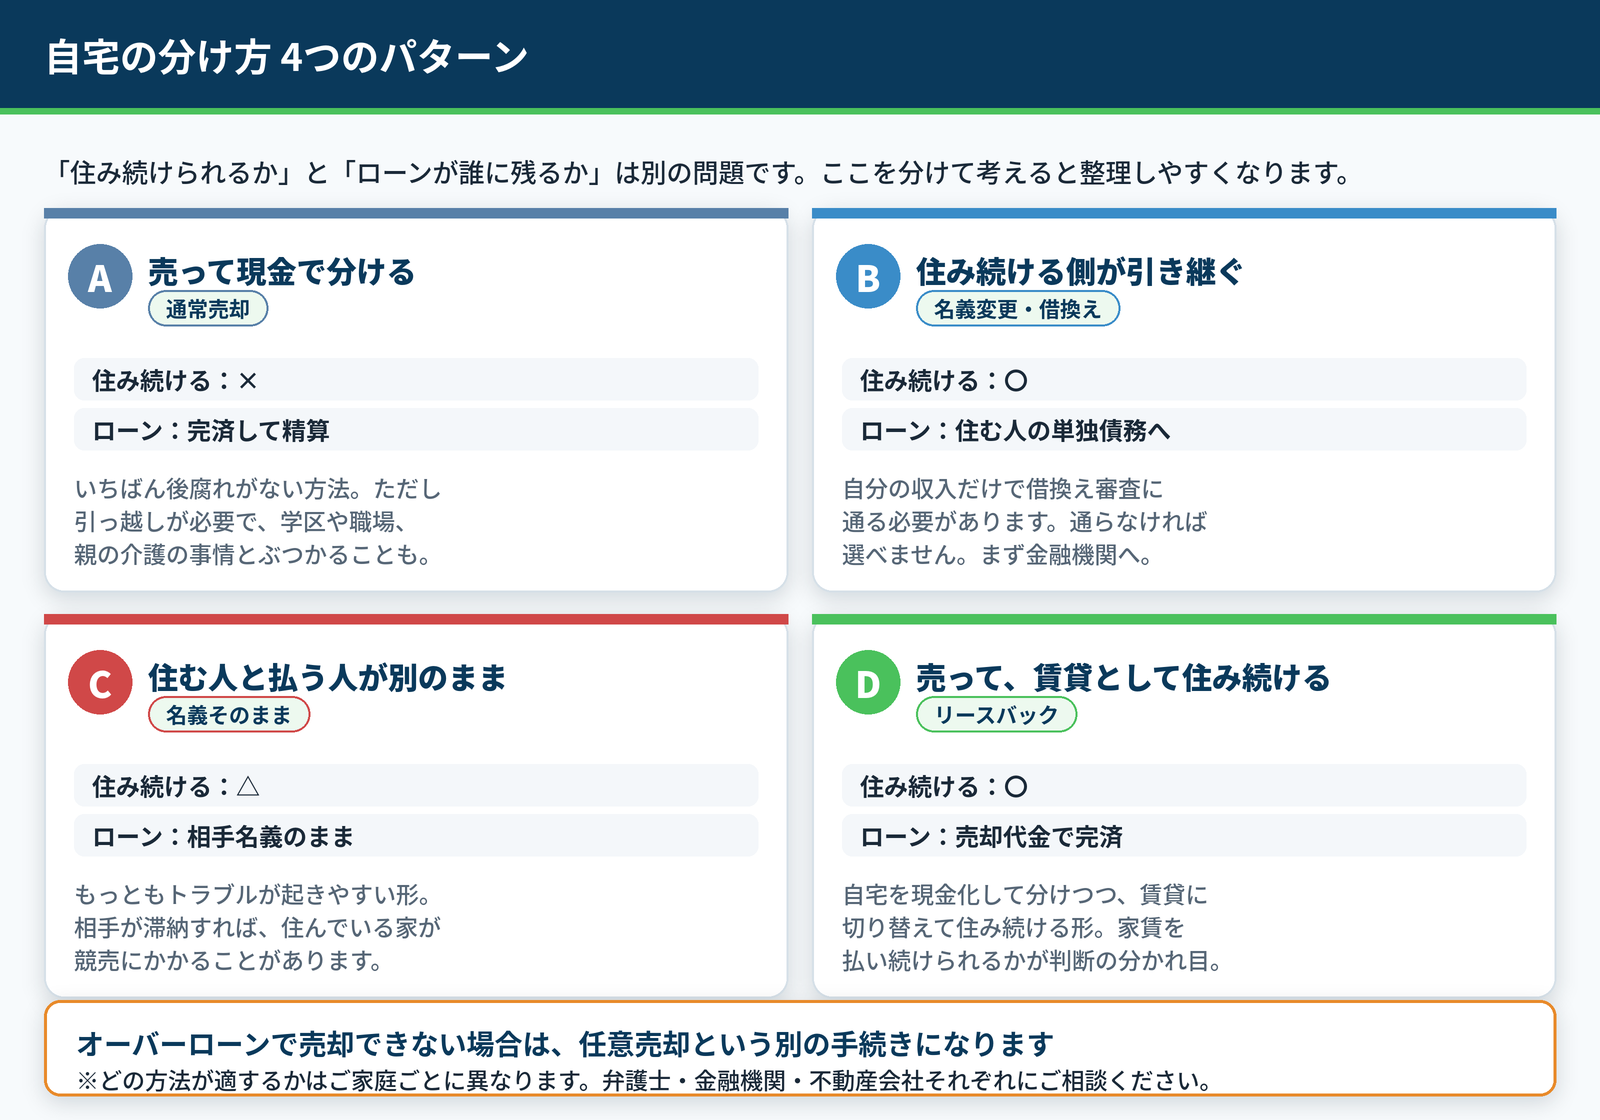Screen dimensions: 1600x1120
Task: Click heading 売って、賃貸として住み続ける
Action: tap(1123, 678)
